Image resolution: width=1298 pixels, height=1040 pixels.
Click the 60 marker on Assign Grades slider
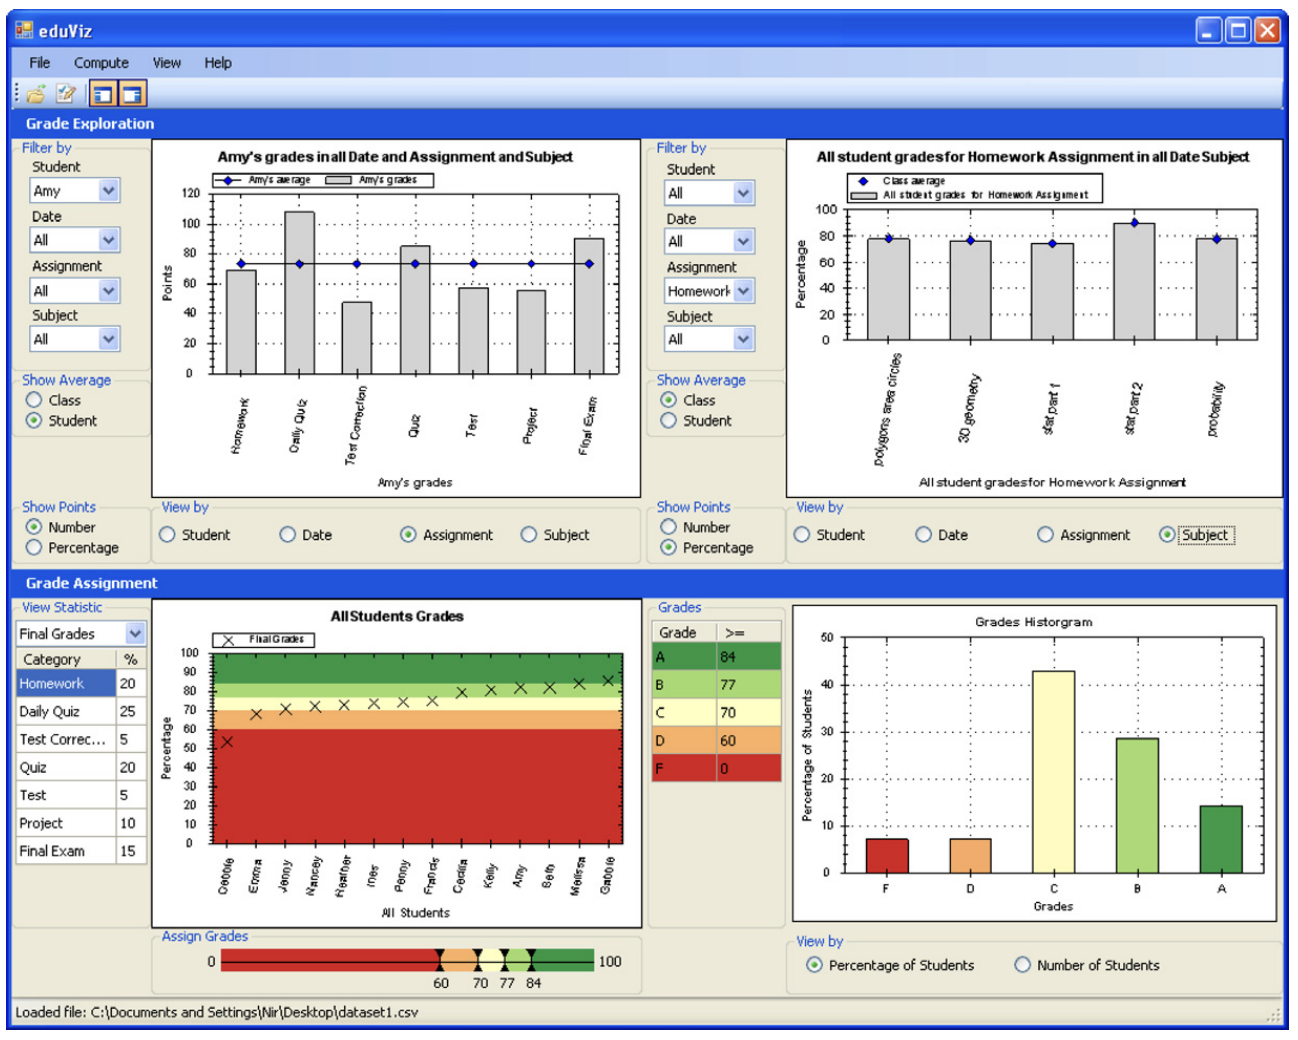pyautogui.click(x=440, y=960)
